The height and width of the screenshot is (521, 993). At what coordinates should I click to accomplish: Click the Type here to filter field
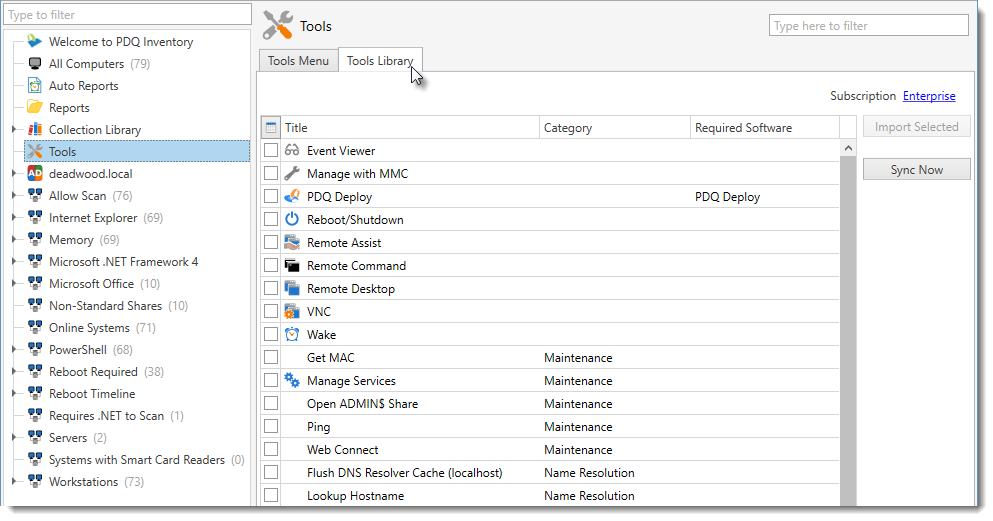868,25
